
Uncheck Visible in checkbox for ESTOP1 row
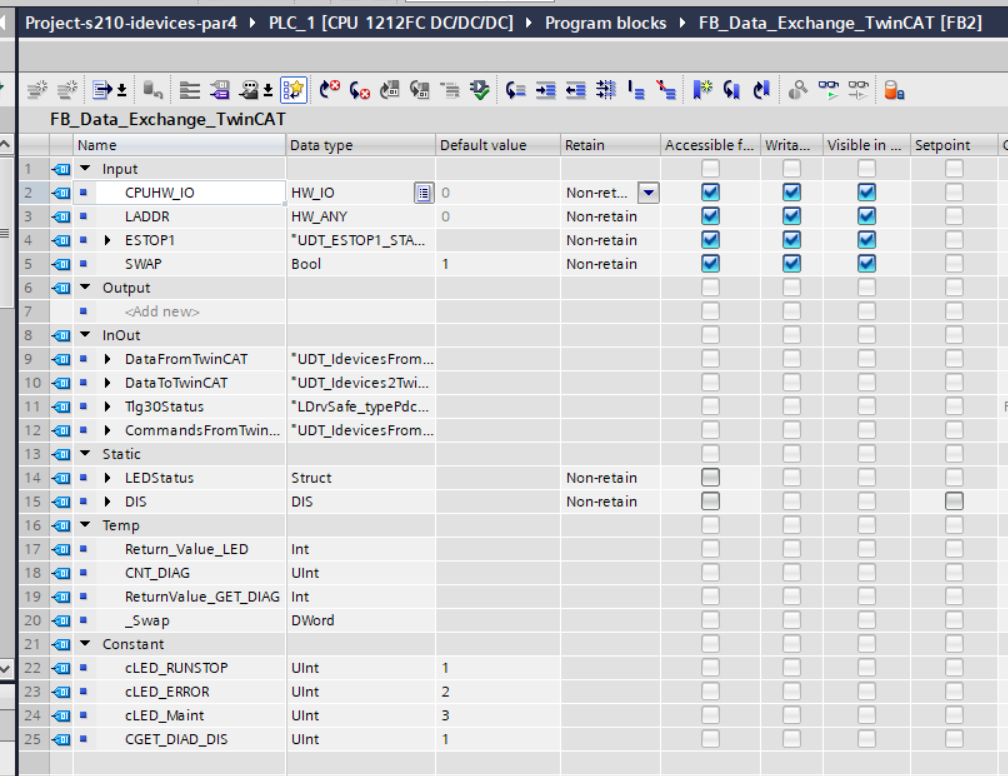click(x=867, y=240)
